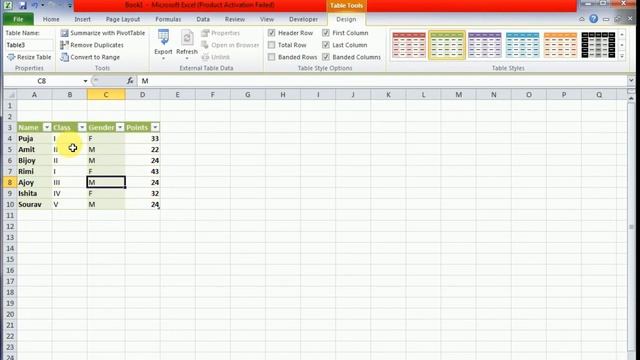Select the purple table style swatch
The image size is (640, 360).
[484, 45]
